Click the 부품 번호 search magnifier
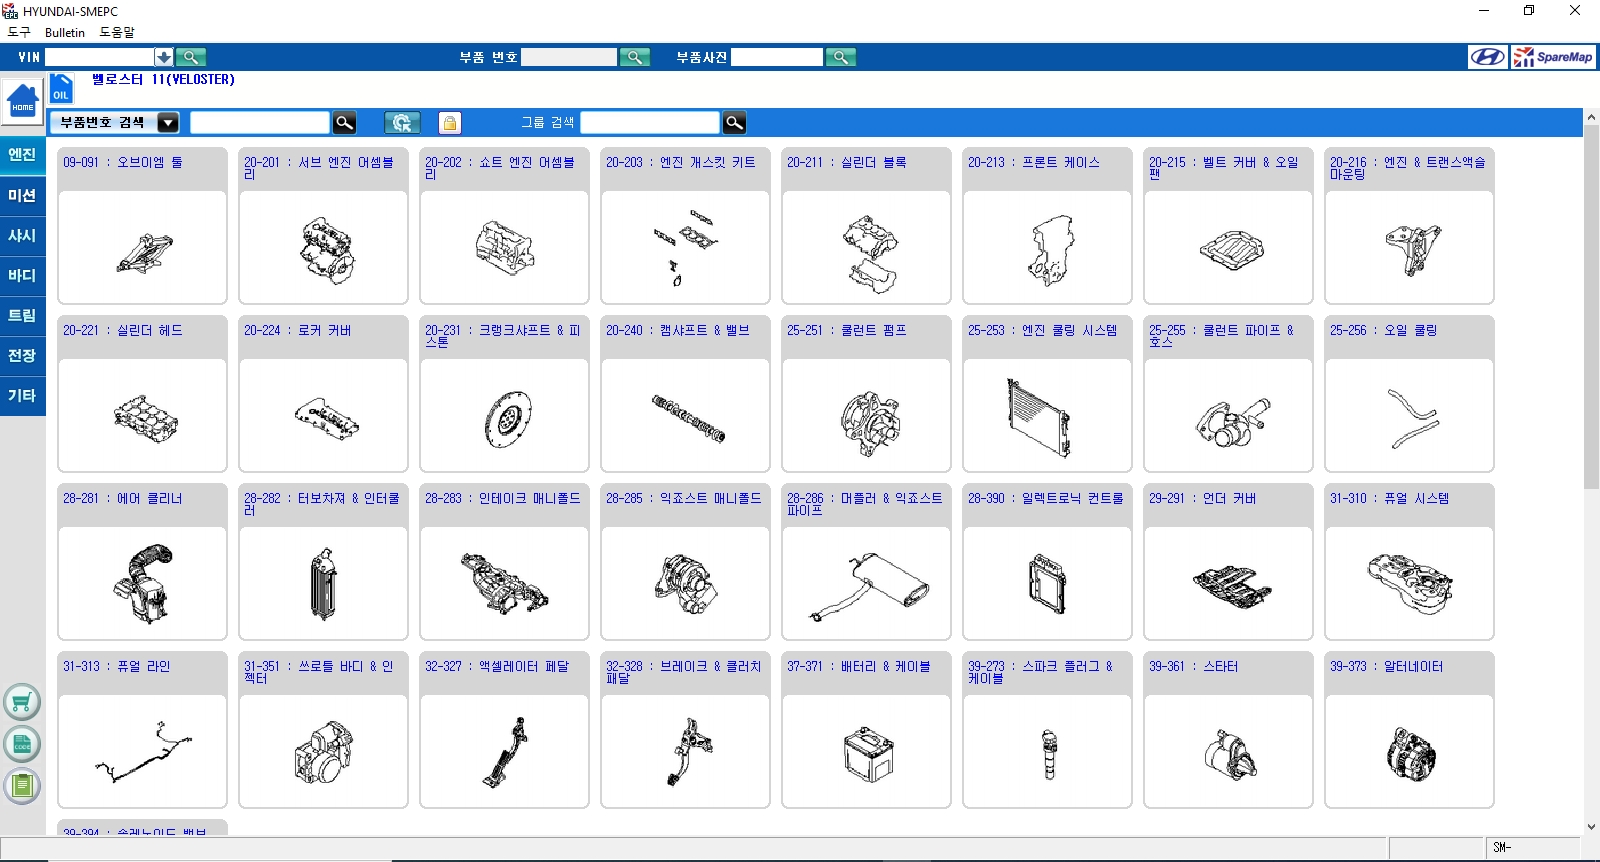1600x862 pixels. pos(635,57)
